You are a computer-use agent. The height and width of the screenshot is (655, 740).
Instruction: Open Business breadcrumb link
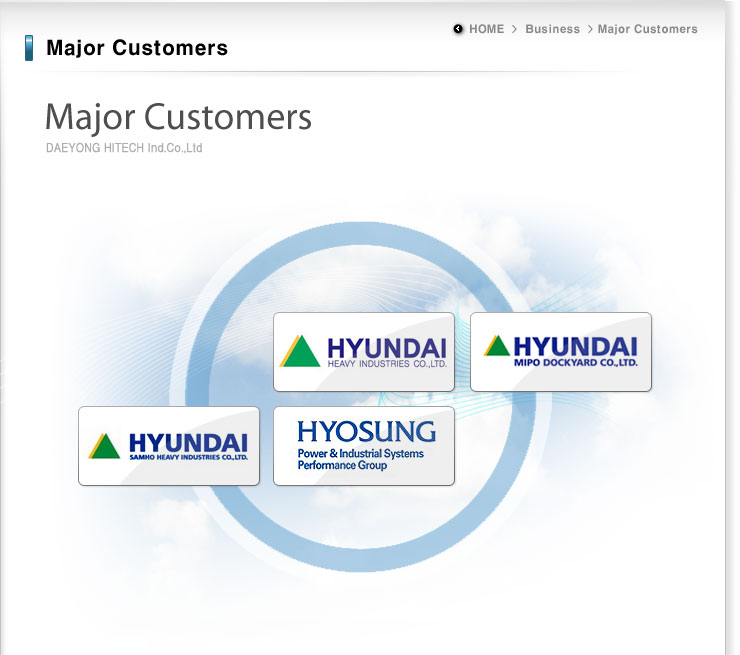click(552, 29)
